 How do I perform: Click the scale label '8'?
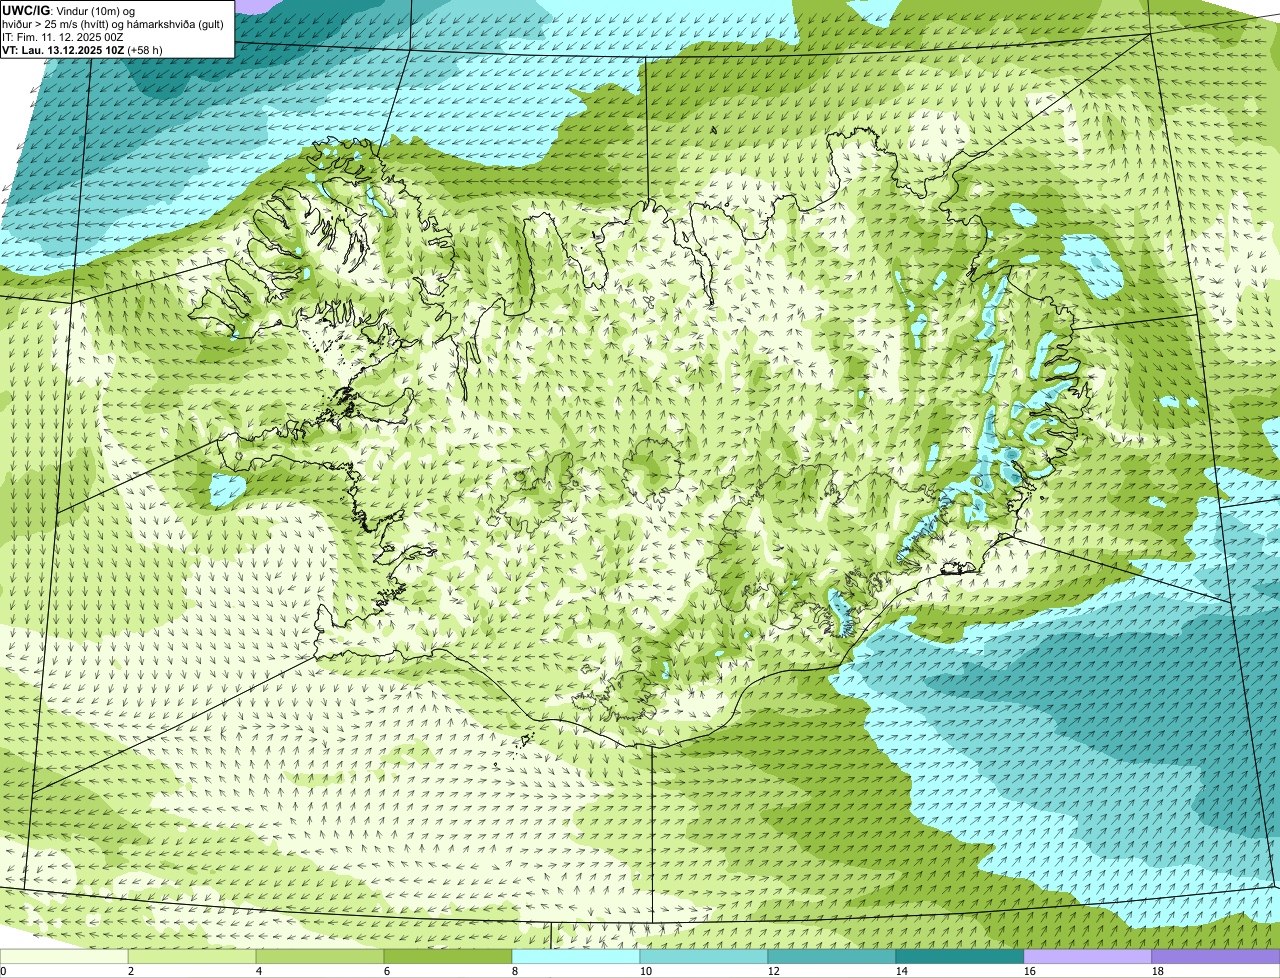[515, 971]
